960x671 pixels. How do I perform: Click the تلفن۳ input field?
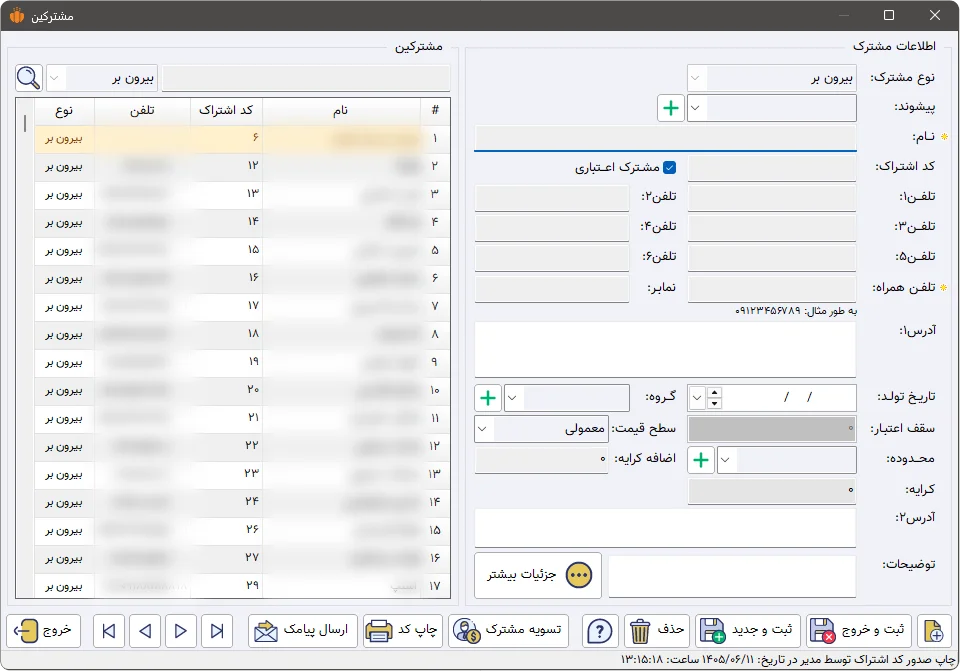point(771,227)
